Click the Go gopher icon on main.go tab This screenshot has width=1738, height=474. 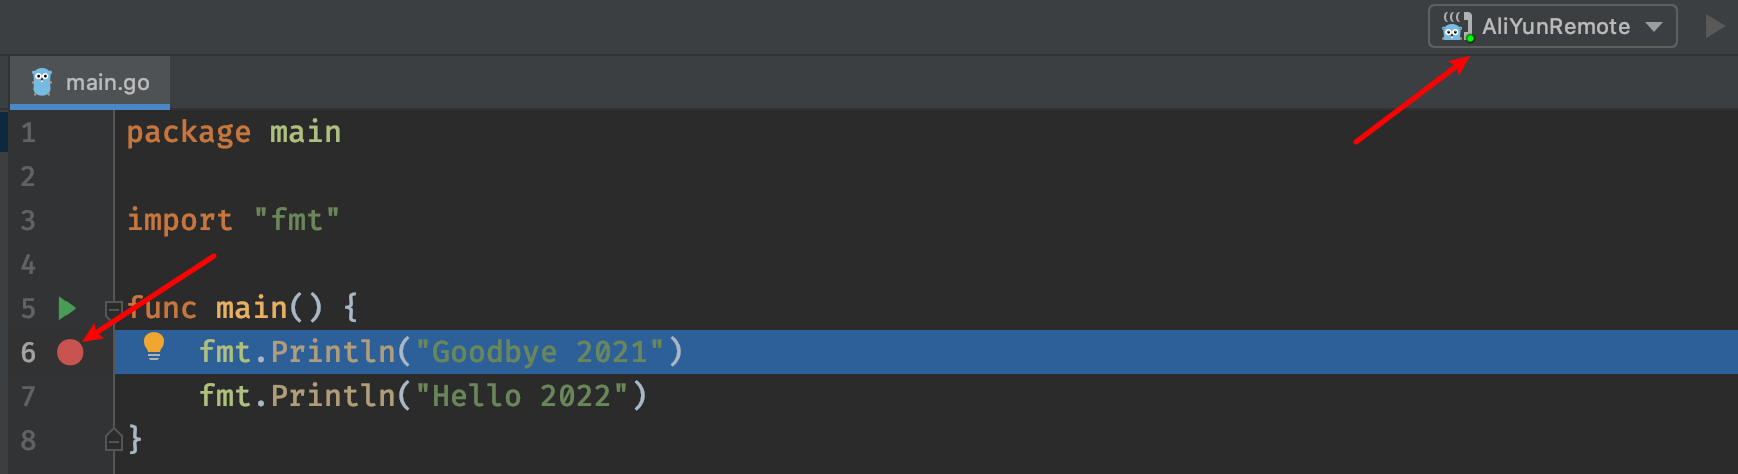click(x=42, y=82)
